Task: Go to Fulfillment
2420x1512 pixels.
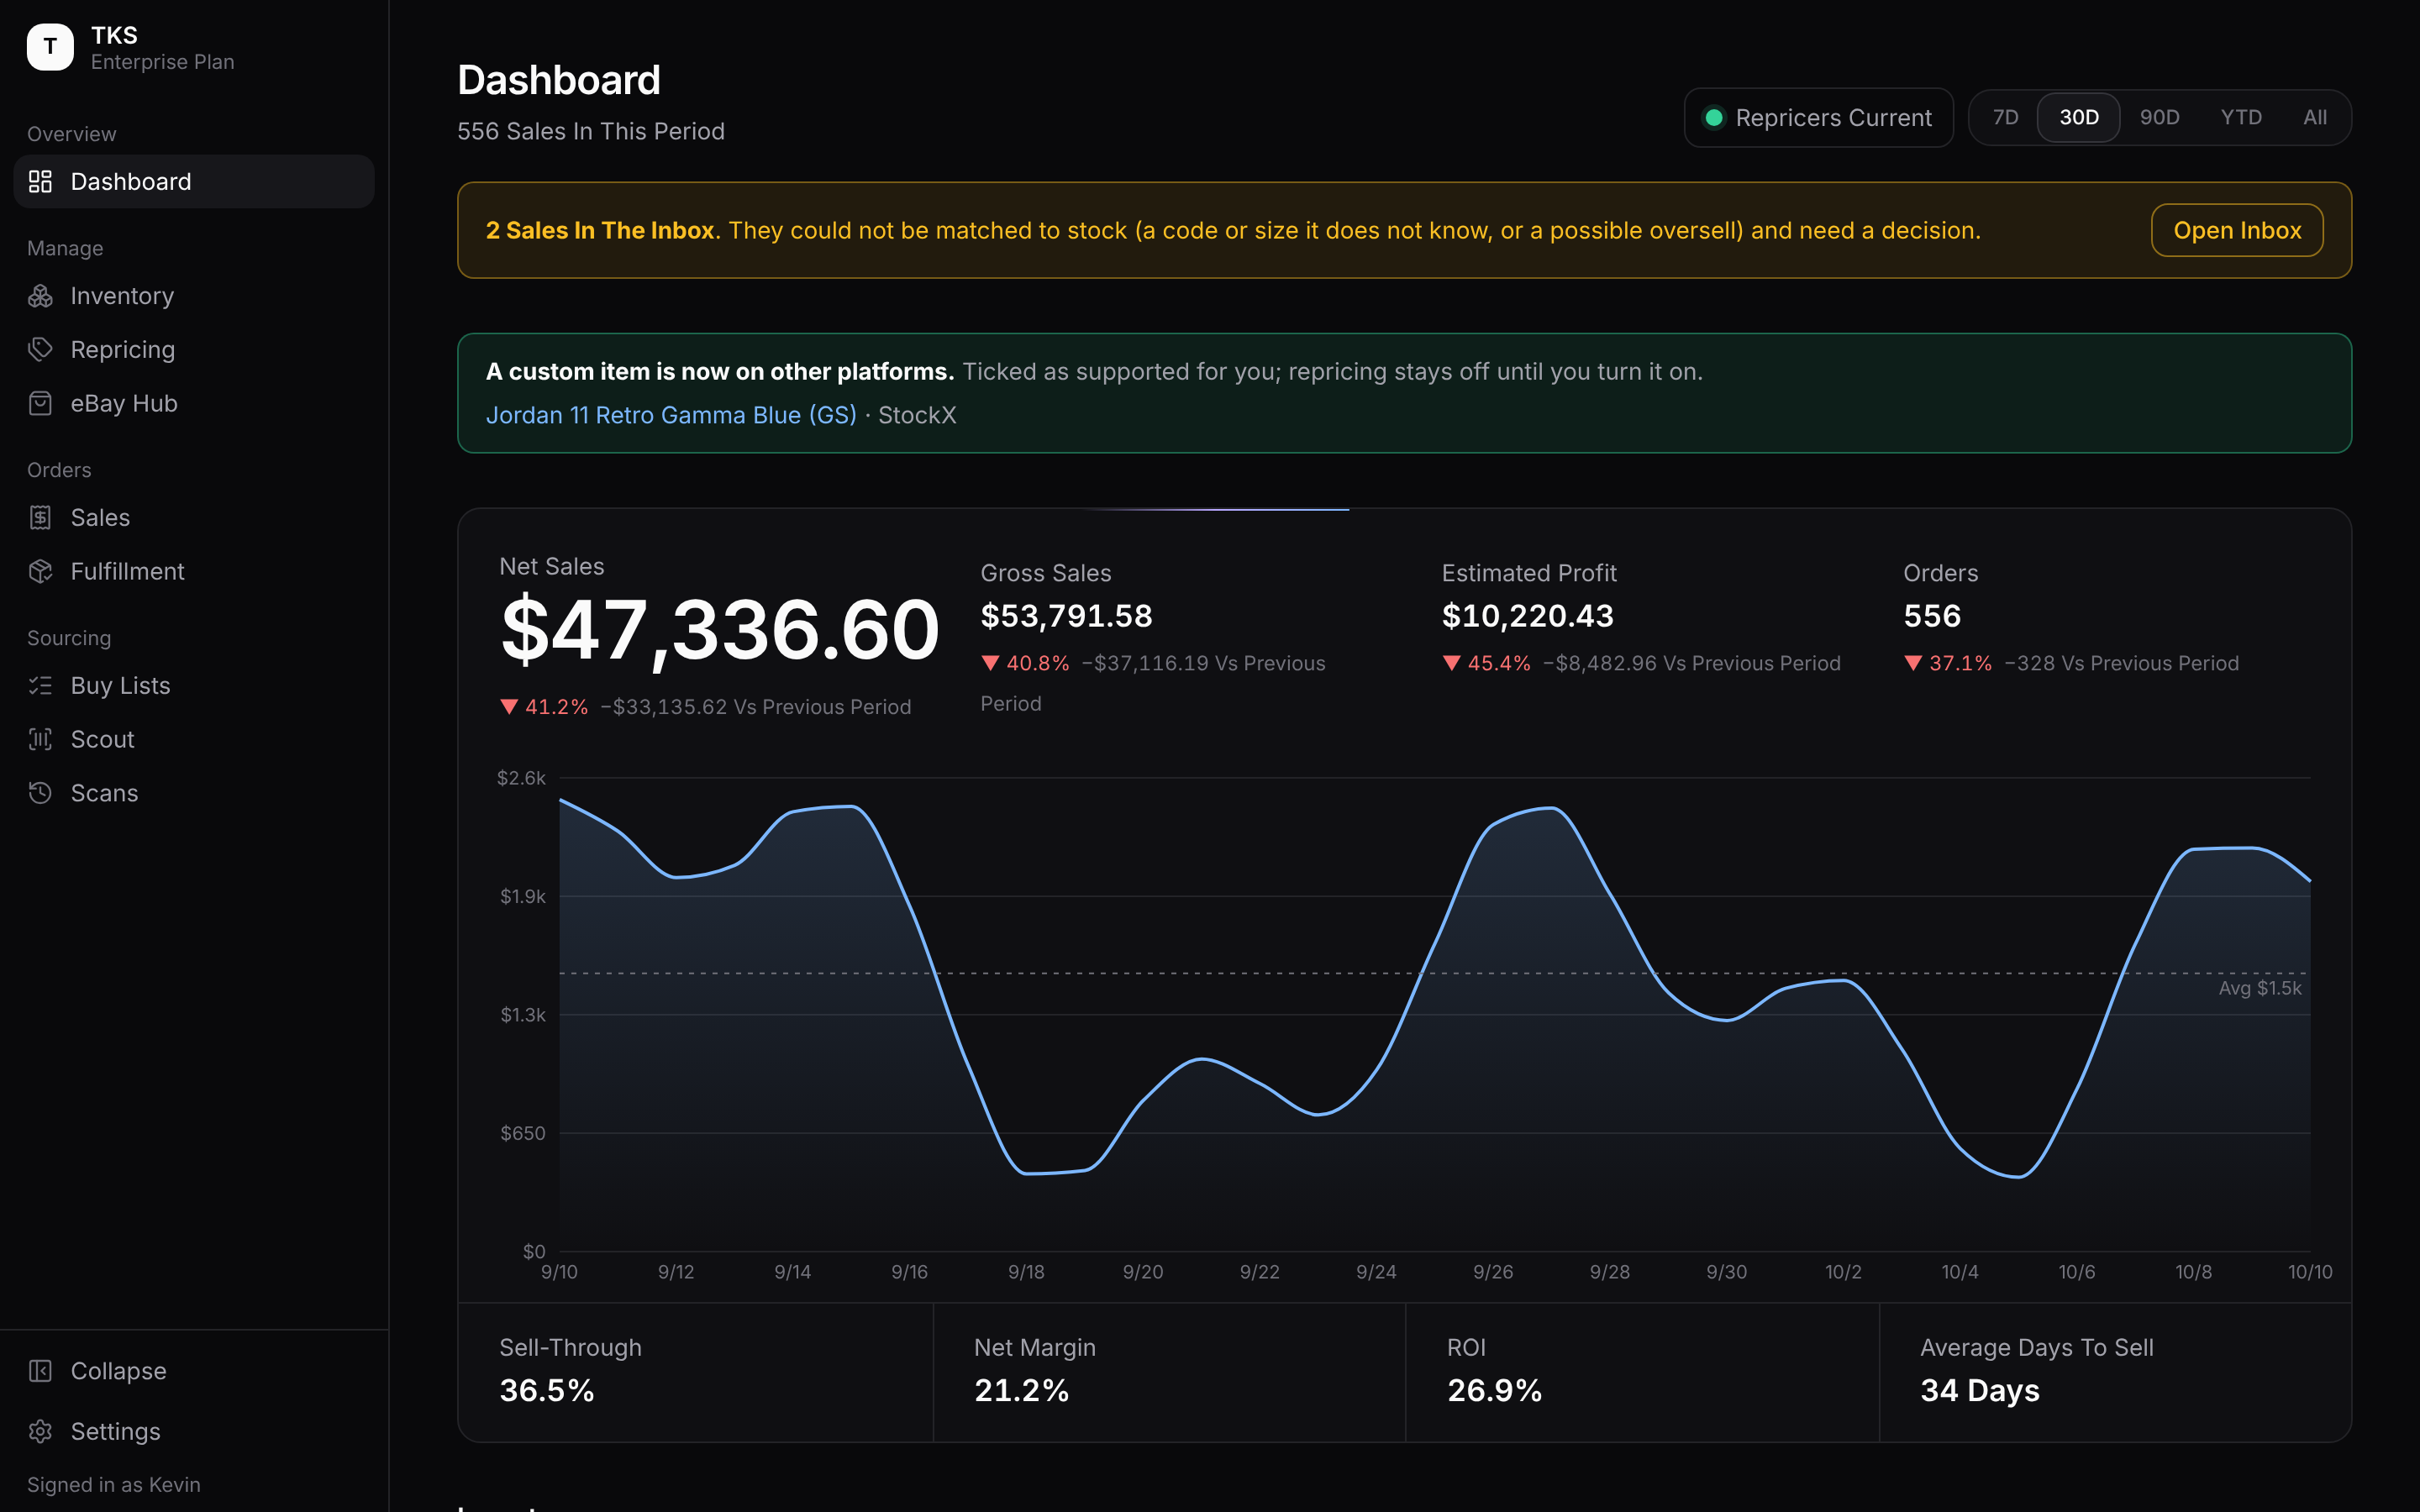Action: point(194,571)
